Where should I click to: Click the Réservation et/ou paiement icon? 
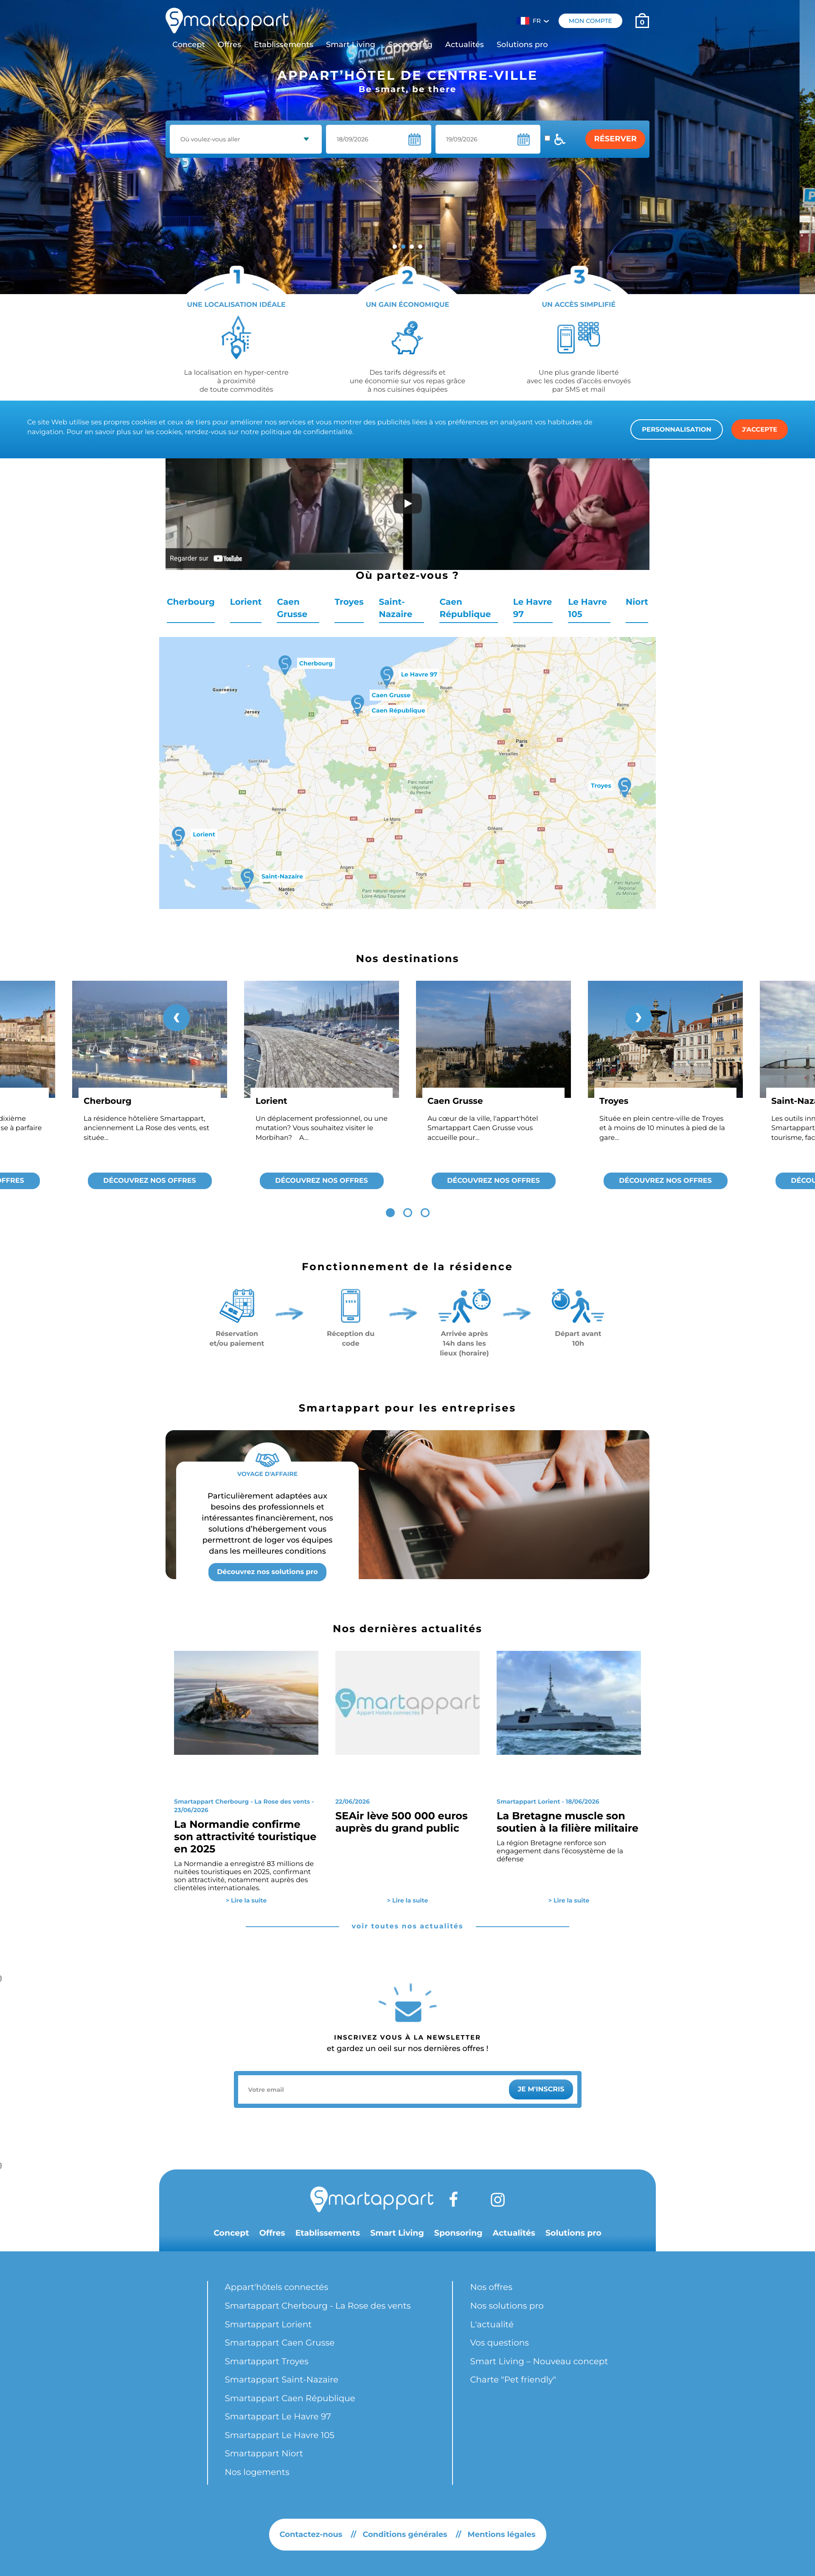pyautogui.click(x=237, y=1305)
